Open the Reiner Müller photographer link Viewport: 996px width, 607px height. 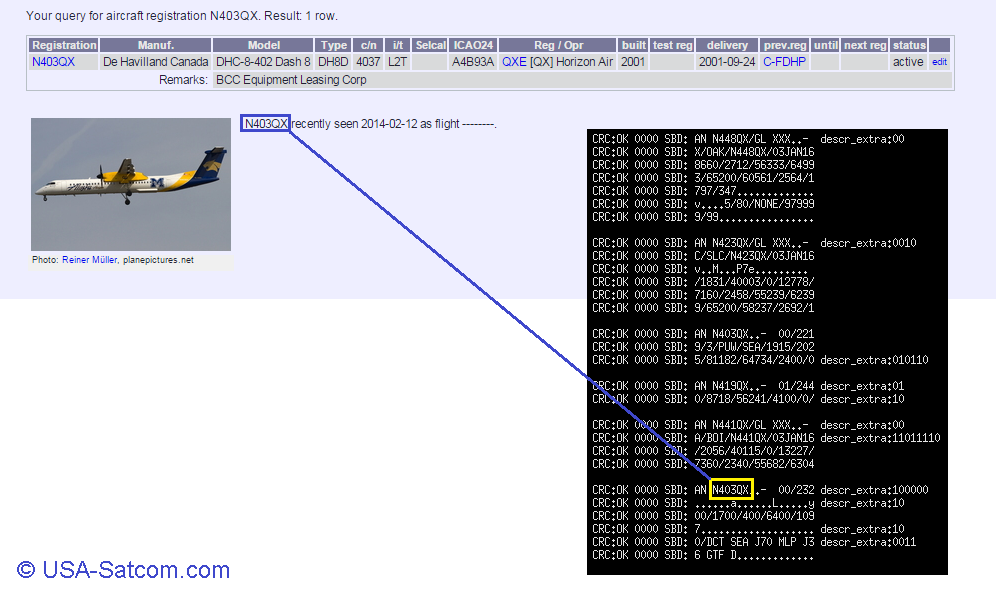pyautogui.click(x=90, y=260)
